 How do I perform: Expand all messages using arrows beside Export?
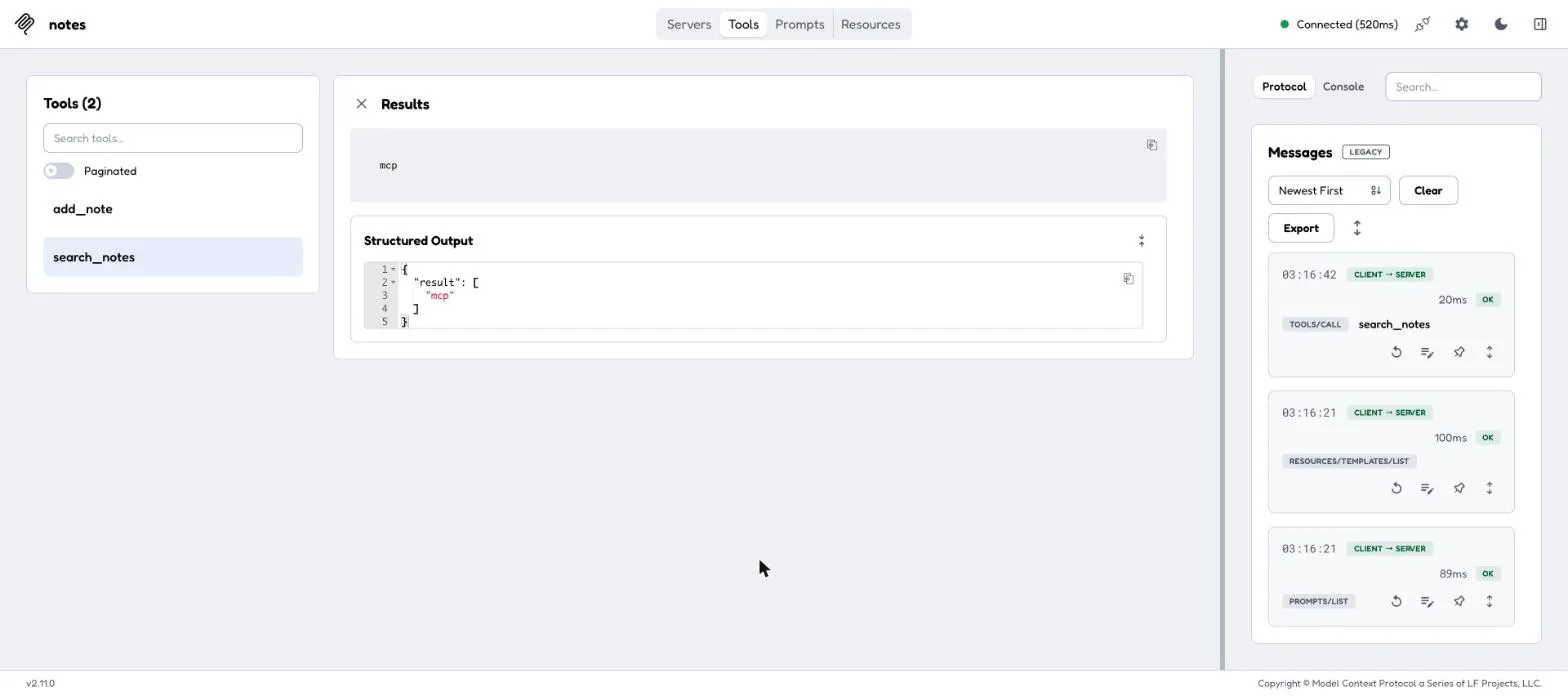tap(1357, 228)
